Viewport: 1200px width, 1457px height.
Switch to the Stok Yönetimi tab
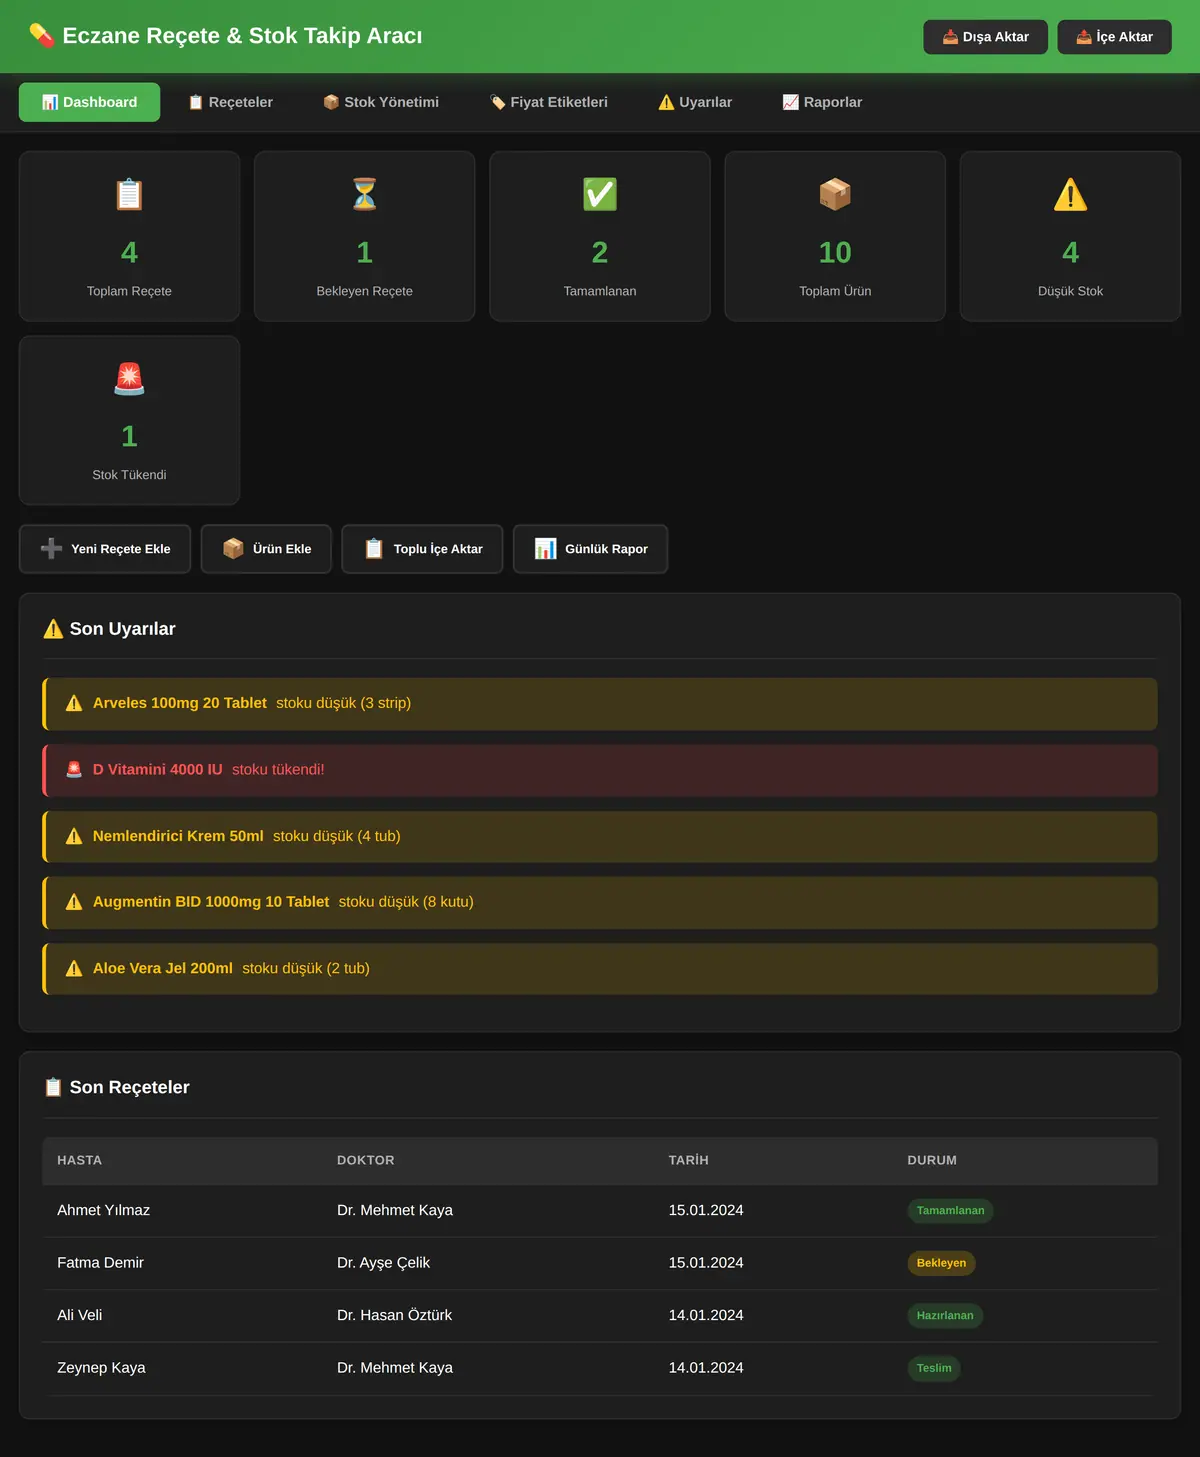coord(381,102)
